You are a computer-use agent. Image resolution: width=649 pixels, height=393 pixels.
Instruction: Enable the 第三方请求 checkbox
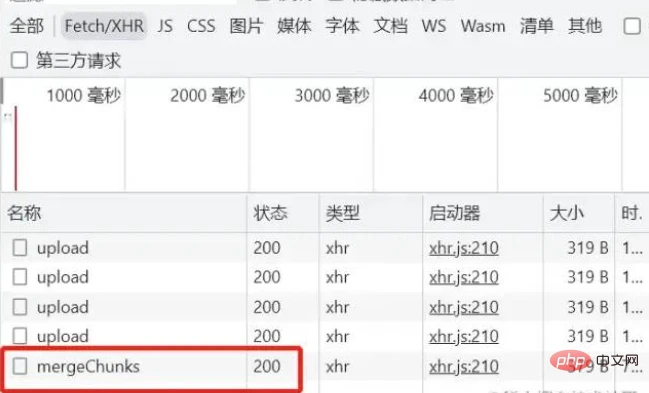(19, 60)
